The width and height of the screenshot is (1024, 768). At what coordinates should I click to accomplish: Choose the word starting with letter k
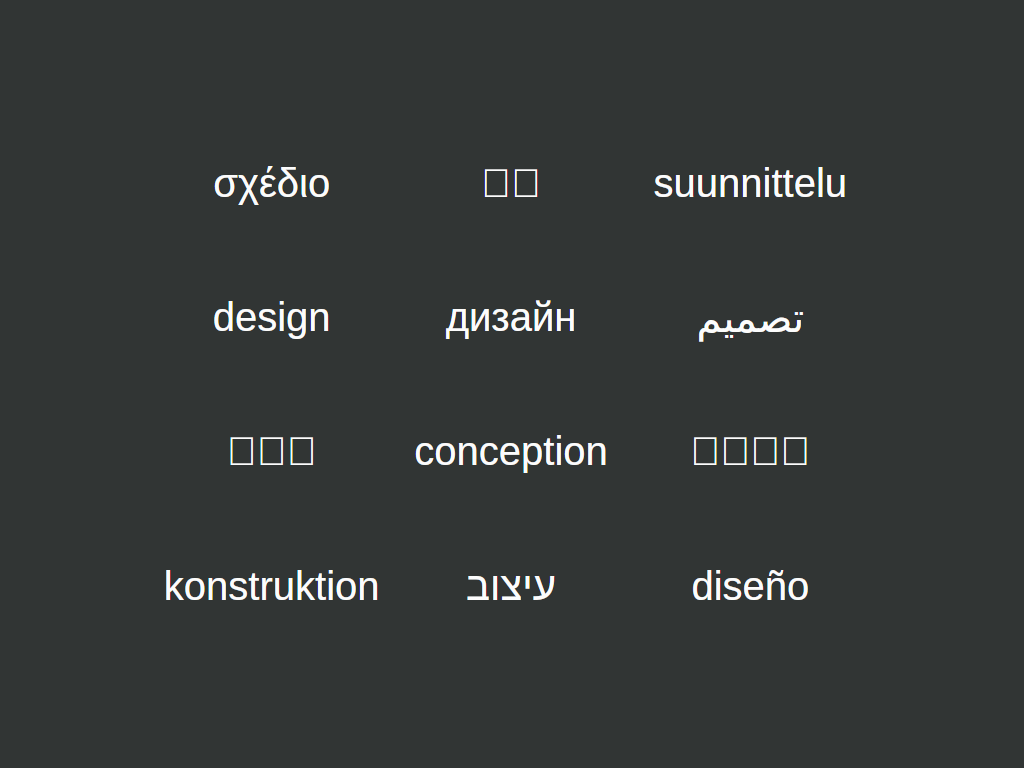pyautogui.click(x=271, y=586)
